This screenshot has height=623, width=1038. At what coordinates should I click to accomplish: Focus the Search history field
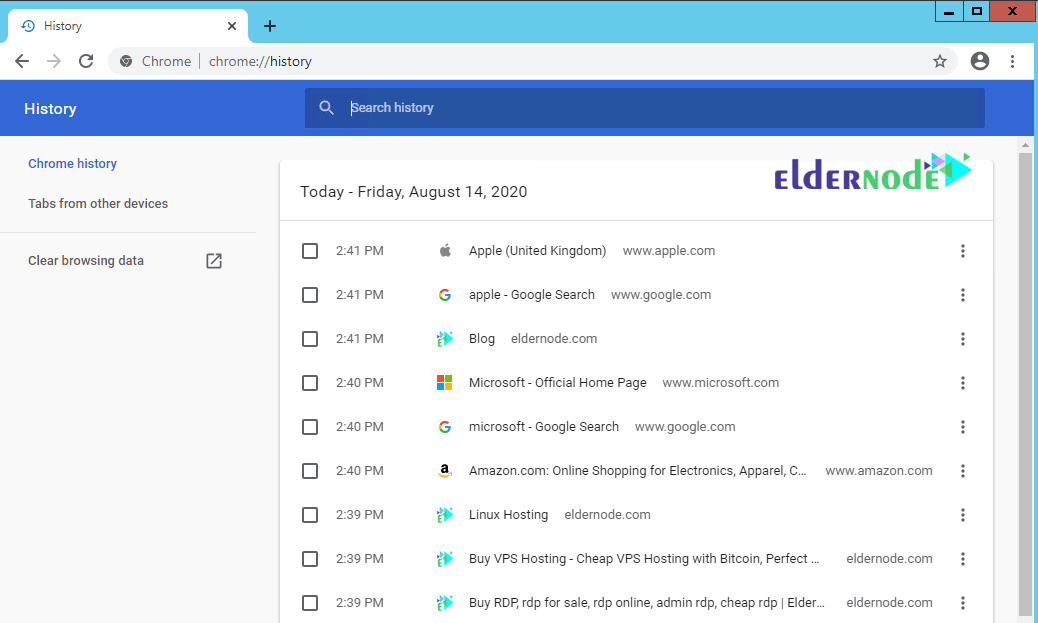[x=644, y=108]
